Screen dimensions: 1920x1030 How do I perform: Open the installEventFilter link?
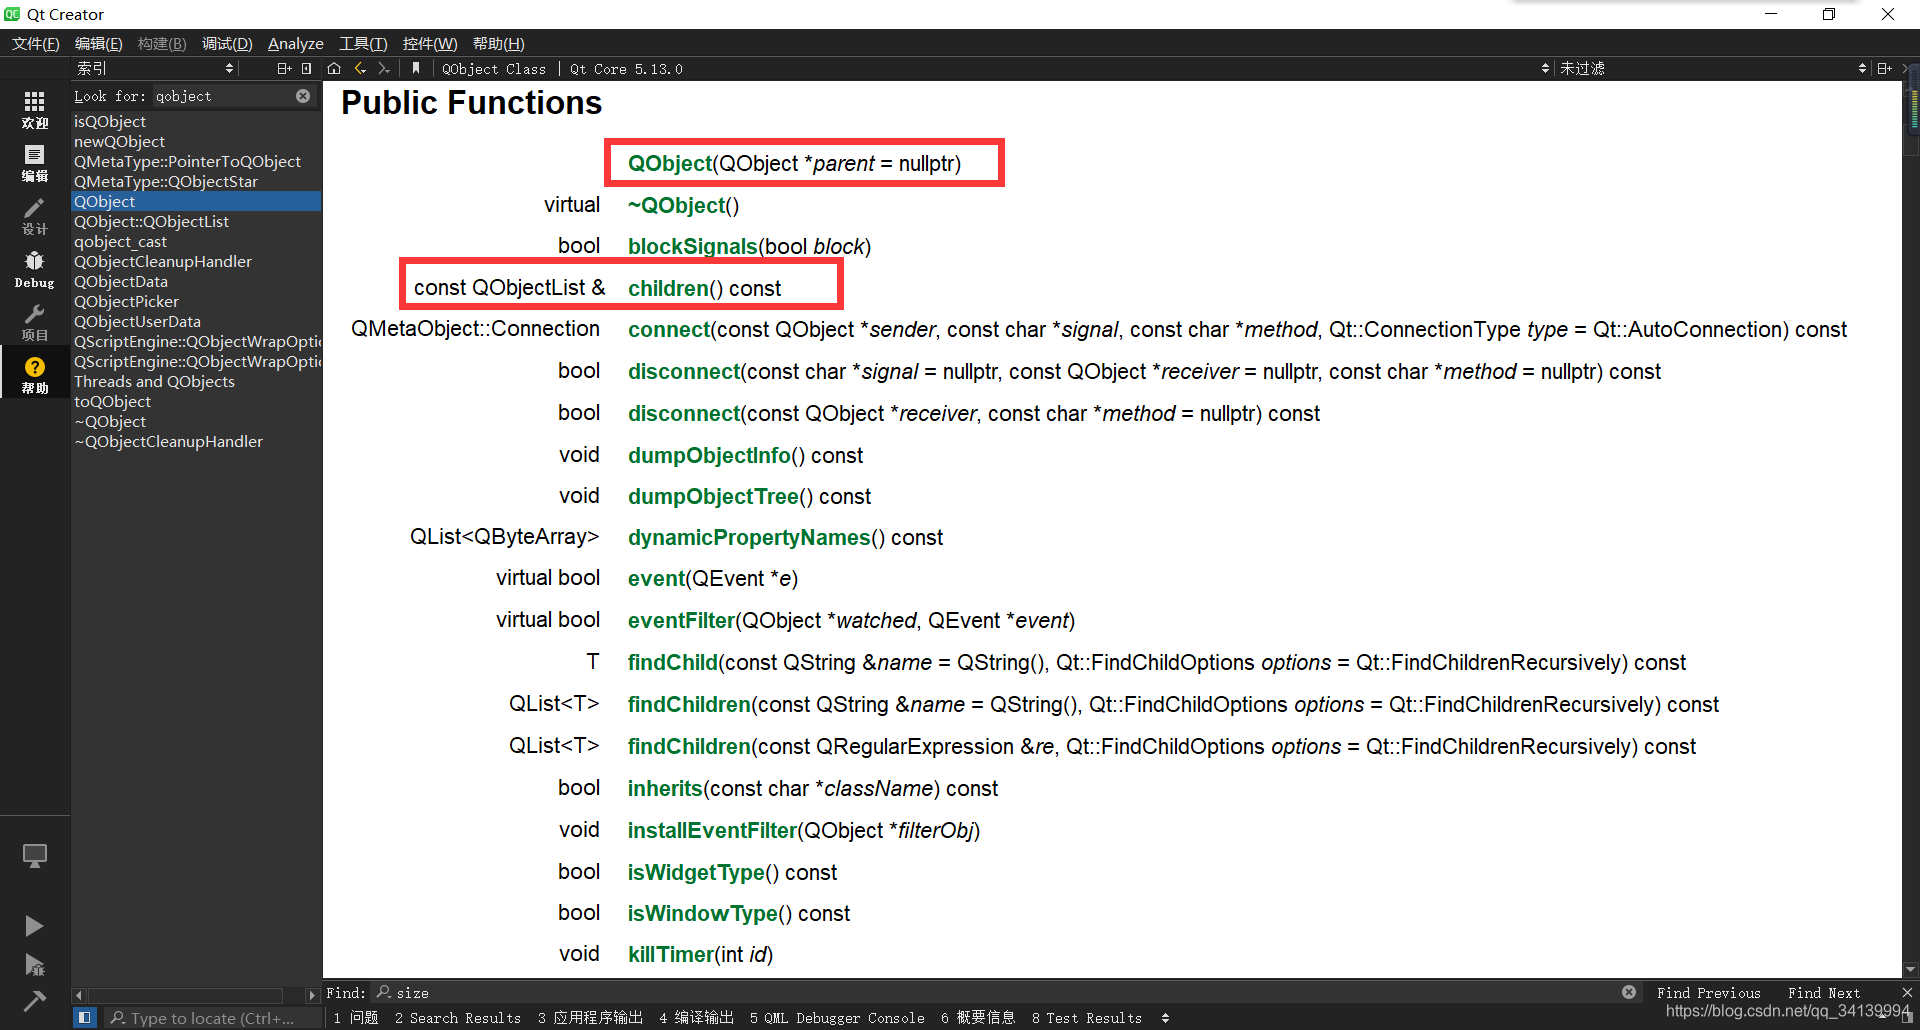pos(712,831)
